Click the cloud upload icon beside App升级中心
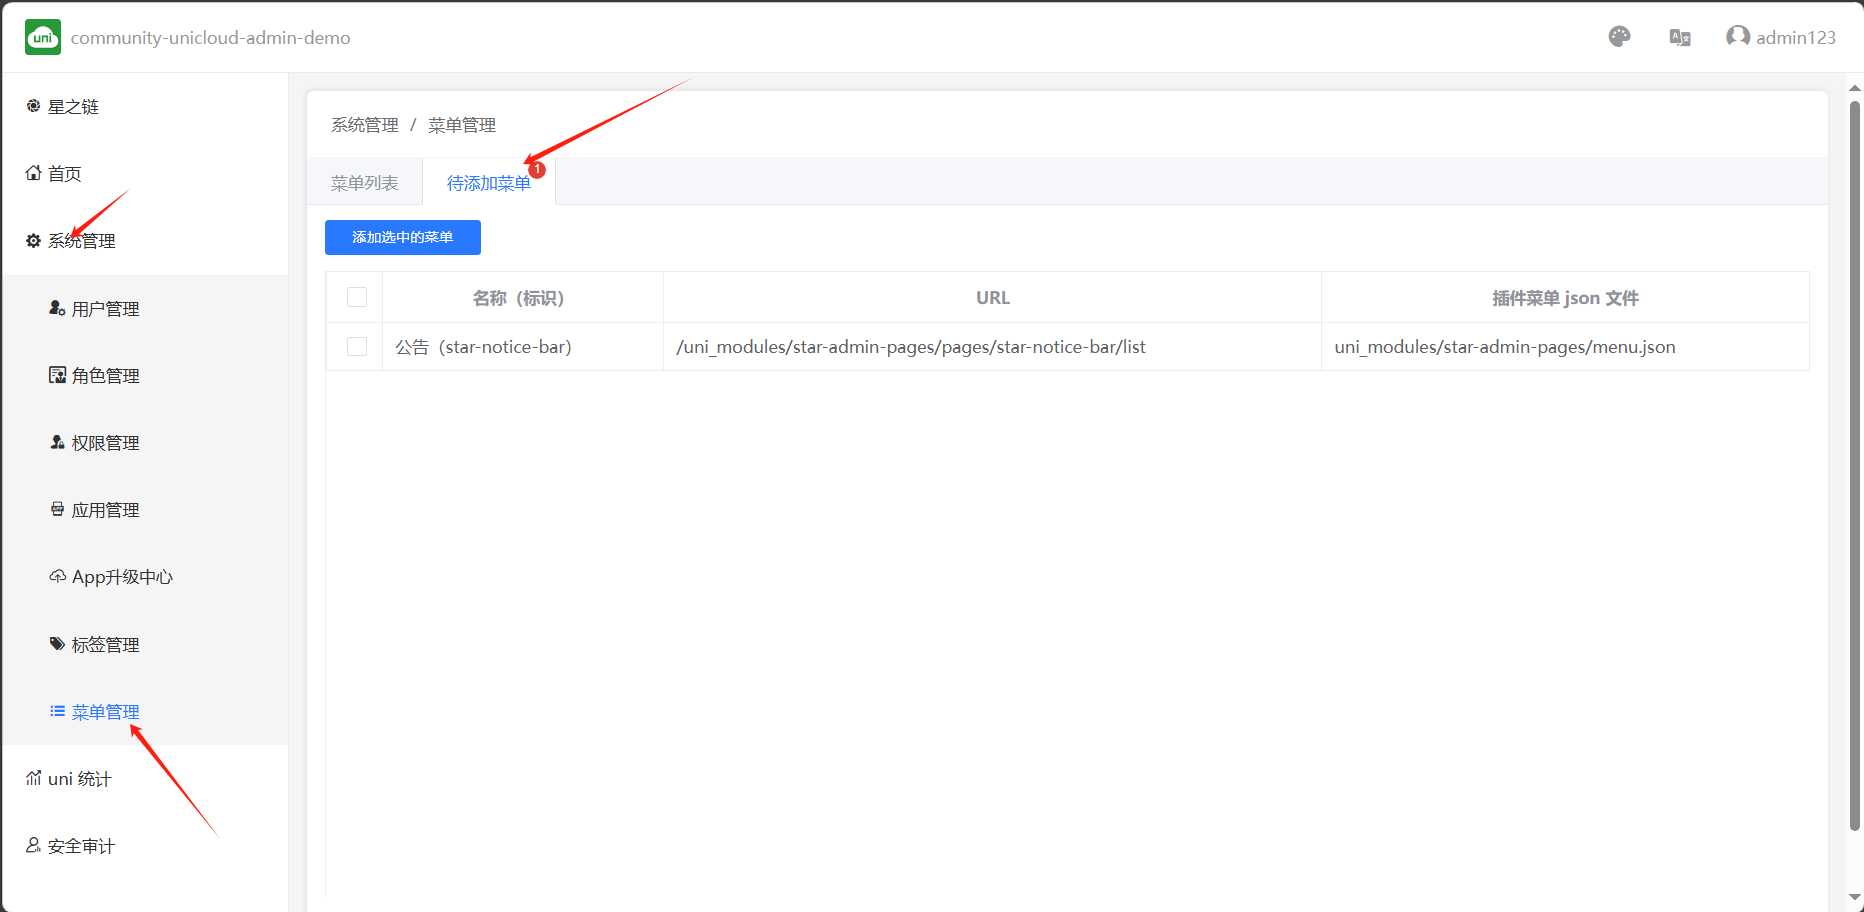The image size is (1864, 912). coord(57,577)
